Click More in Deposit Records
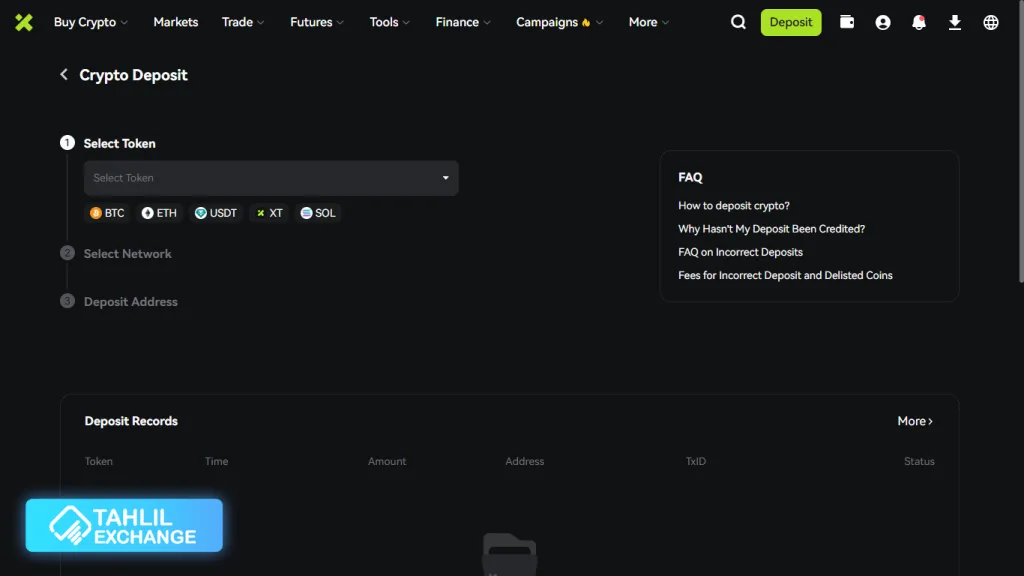This screenshot has height=576, width=1024. tap(915, 421)
